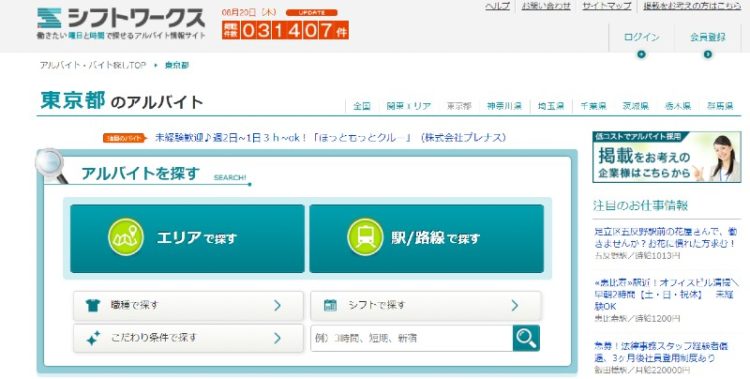Select the 群馬県 region tab
This screenshot has height=379, width=750.
coord(720,106)
